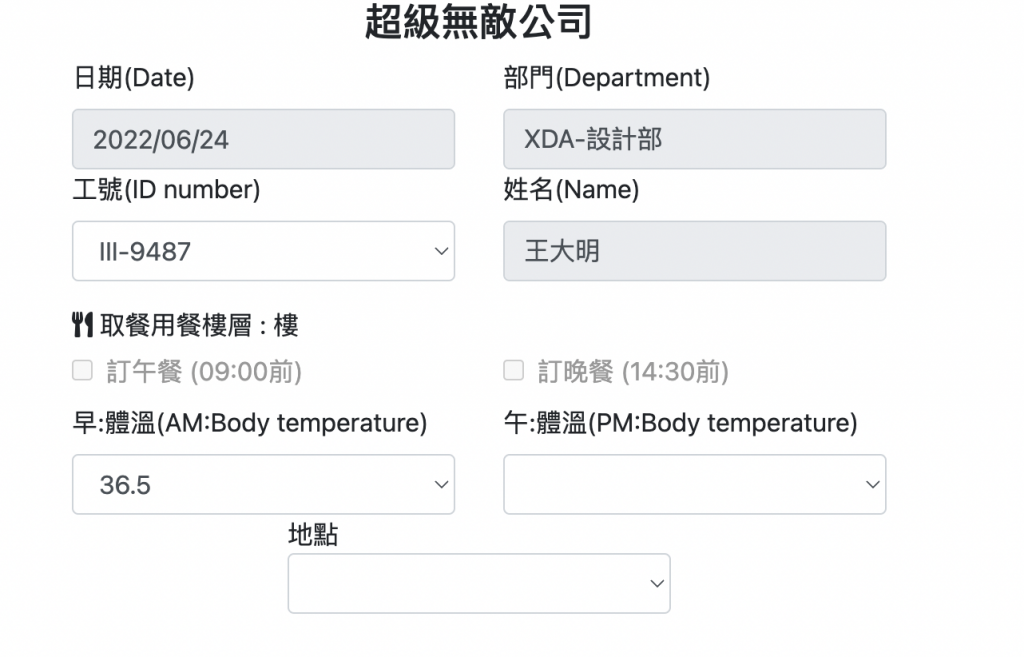Click the fork and knife meal icon
This screenshot has height=657, width=1024.
pos(83,325)
